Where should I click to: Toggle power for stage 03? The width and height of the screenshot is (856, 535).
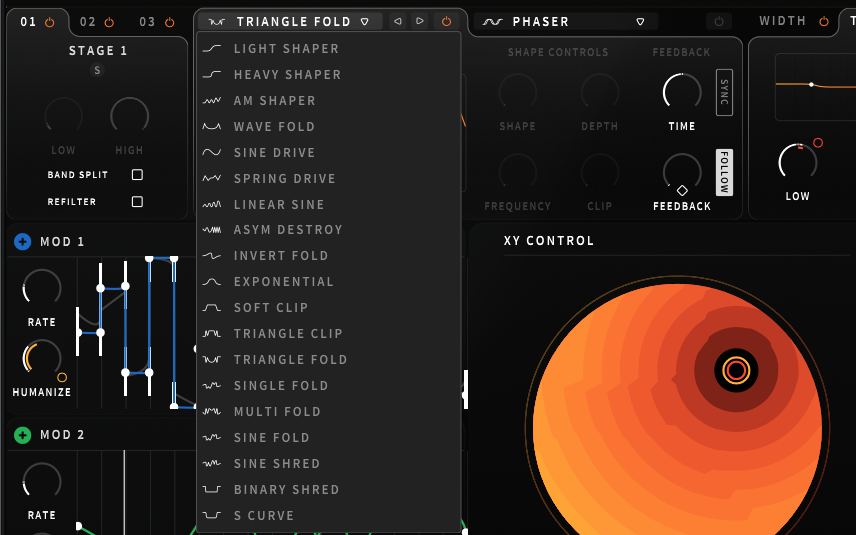pos(170,22)
